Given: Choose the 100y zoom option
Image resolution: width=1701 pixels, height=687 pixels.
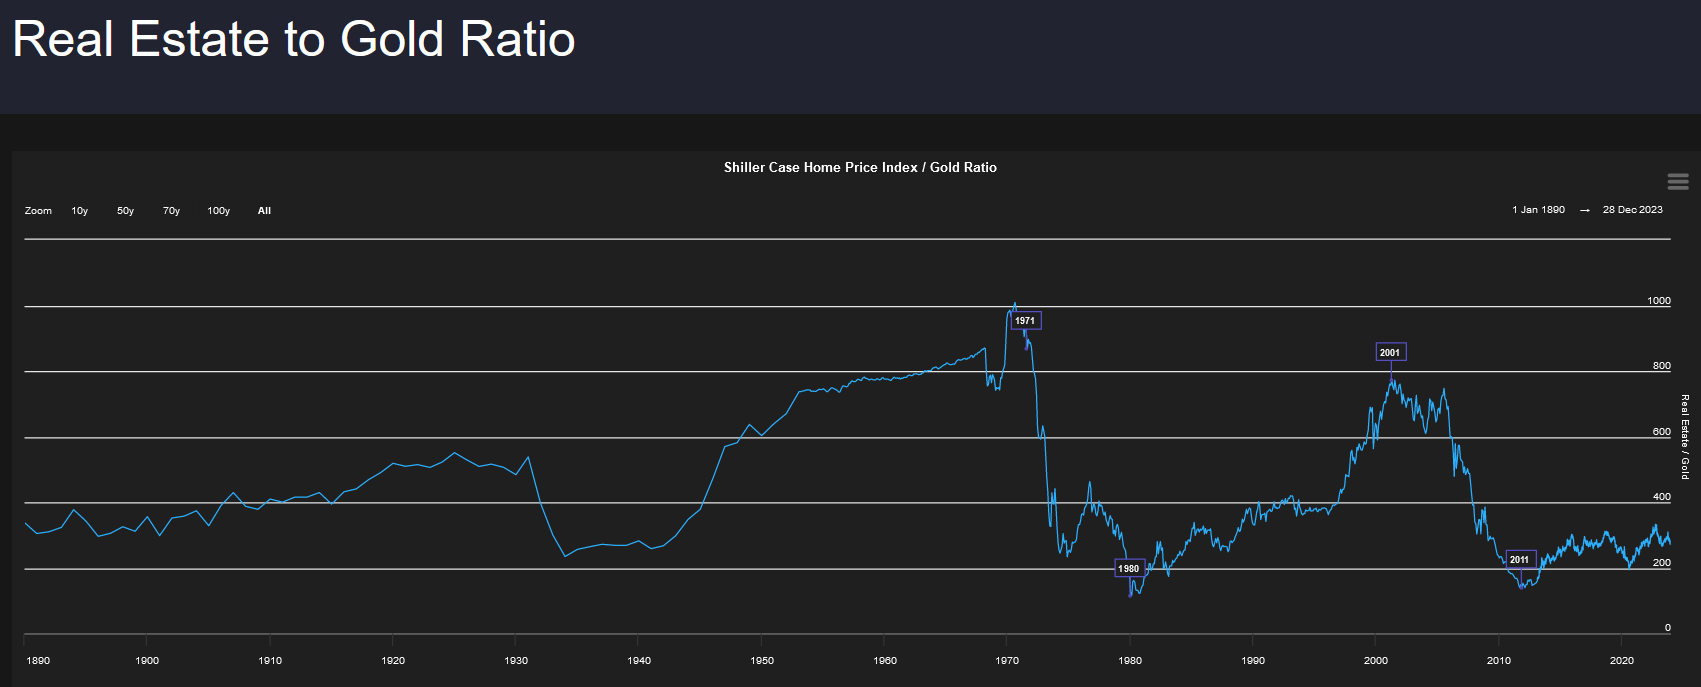Looking at the screenshot, I should 218,211.
